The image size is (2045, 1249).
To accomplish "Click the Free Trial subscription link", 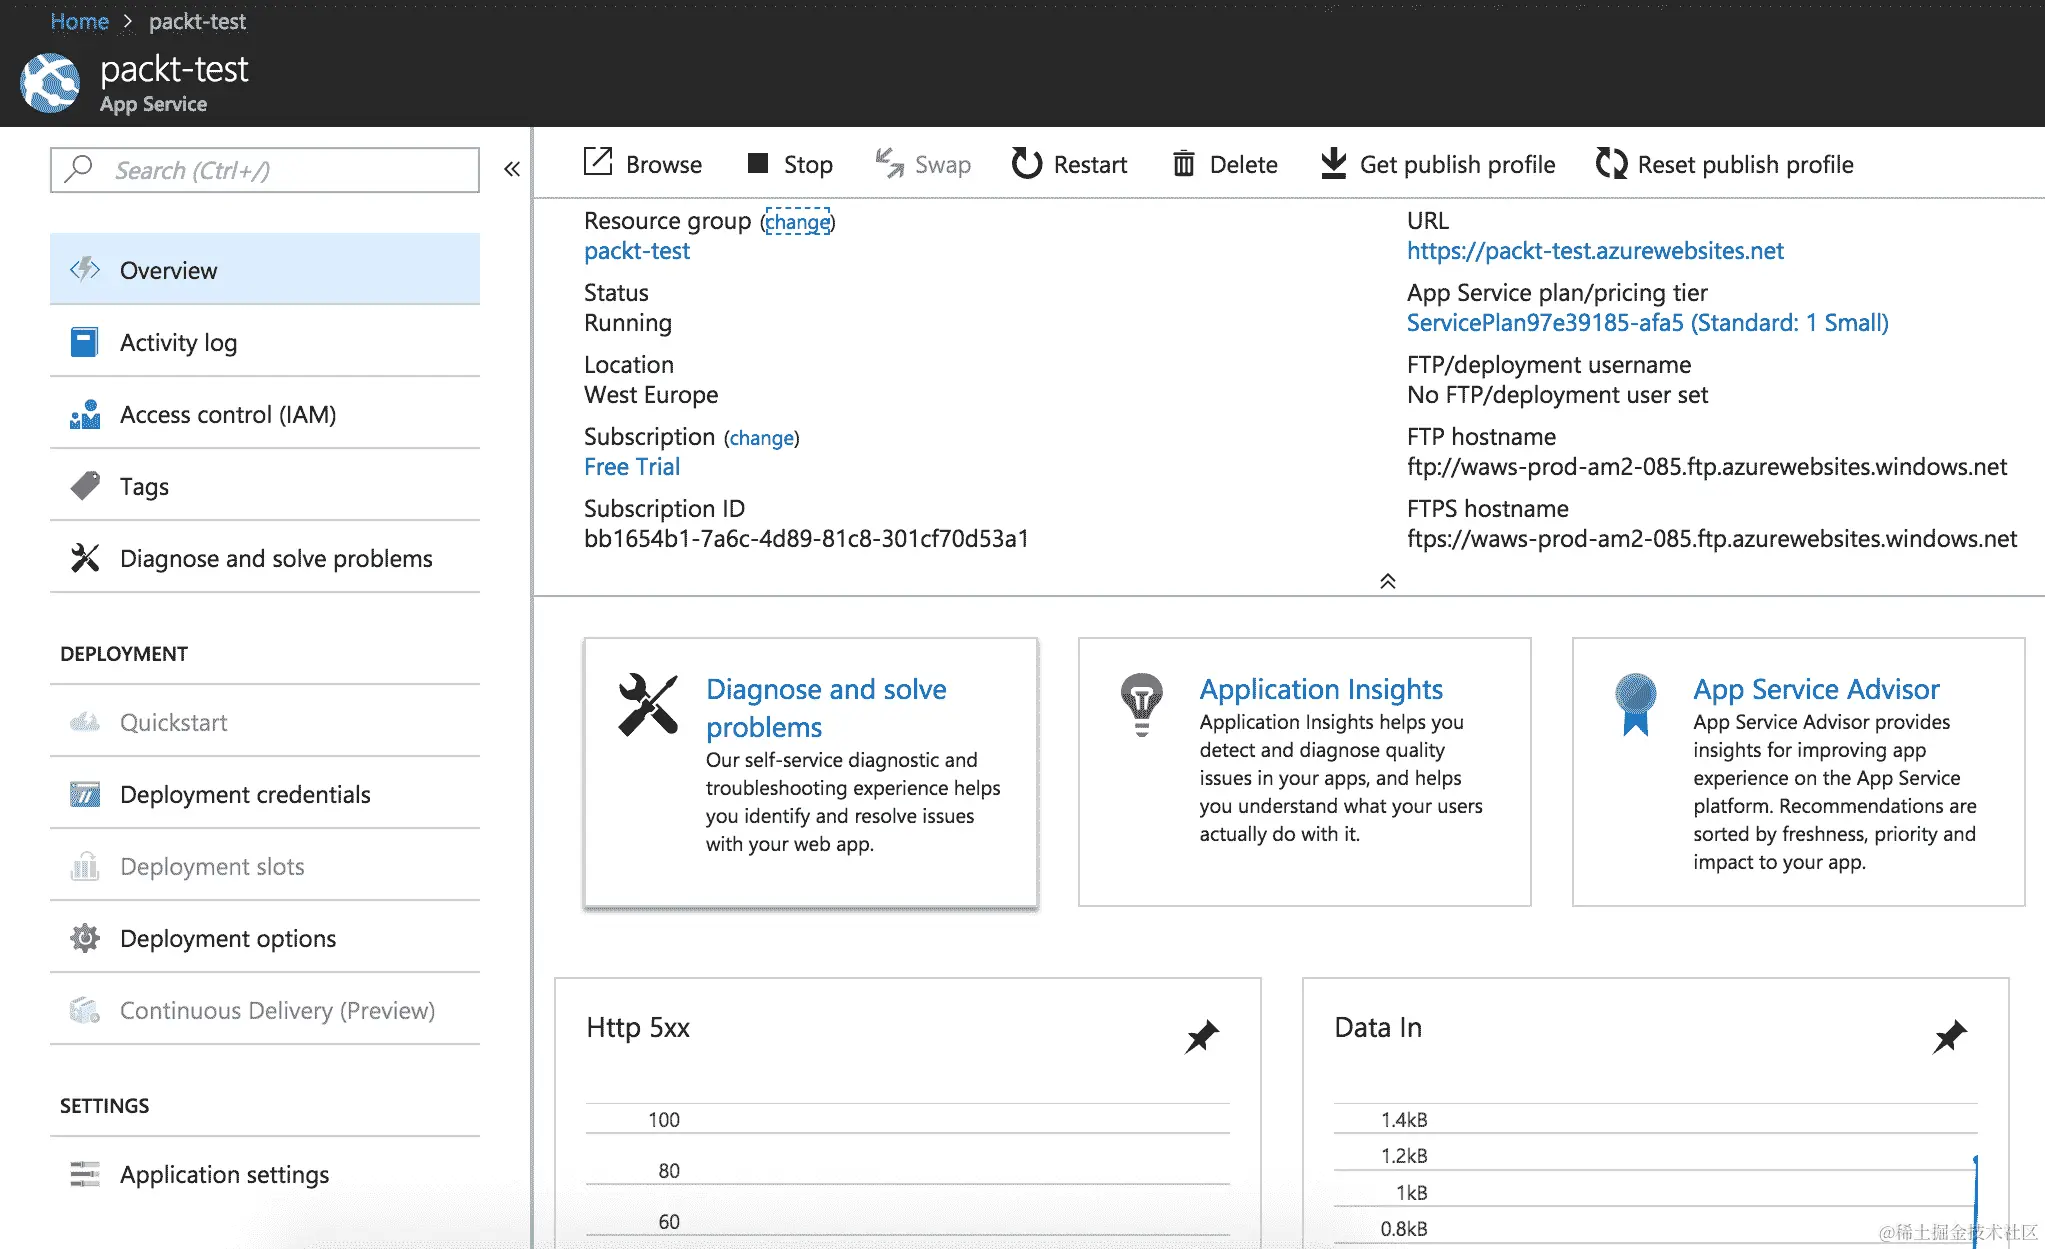I will [631, 467].
